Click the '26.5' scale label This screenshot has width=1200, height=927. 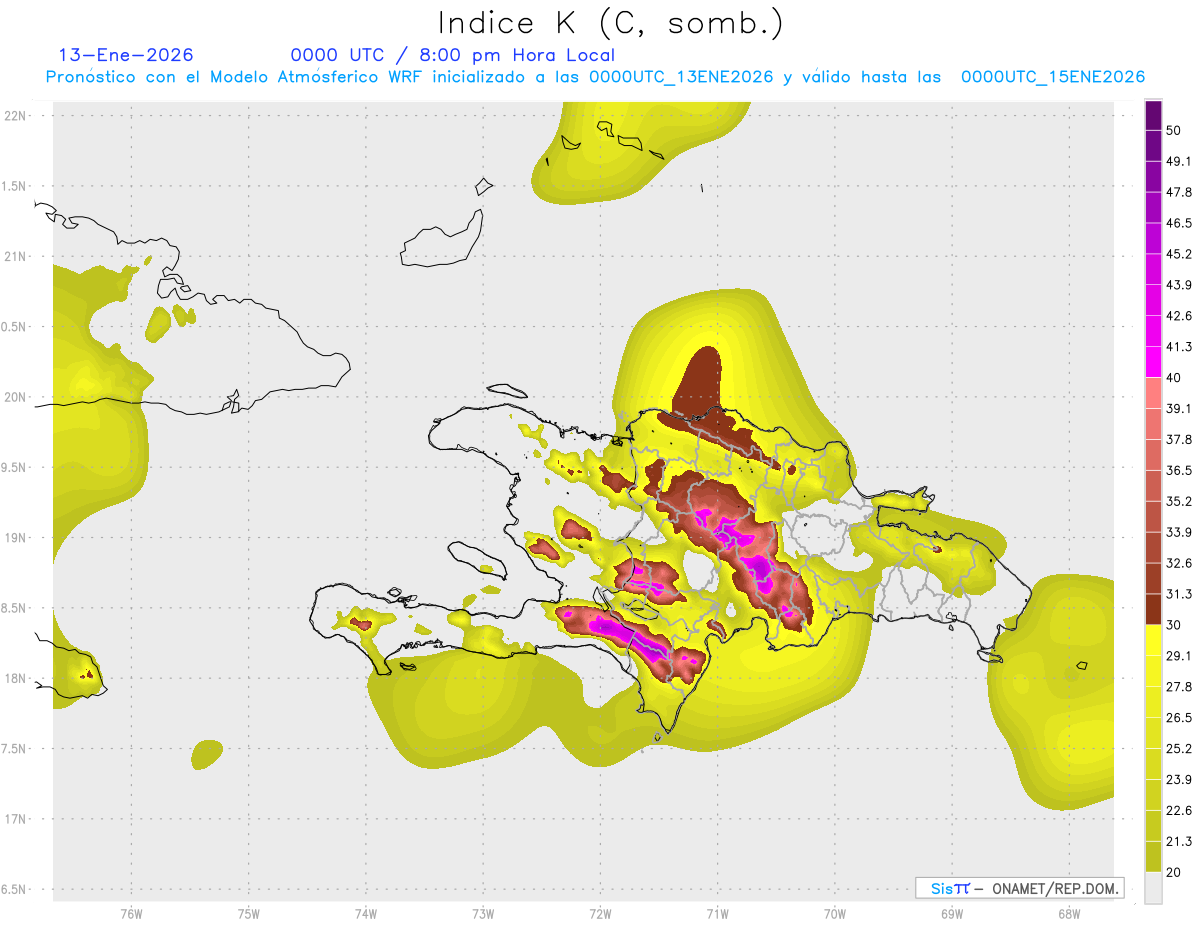[x=1179, y=718]
